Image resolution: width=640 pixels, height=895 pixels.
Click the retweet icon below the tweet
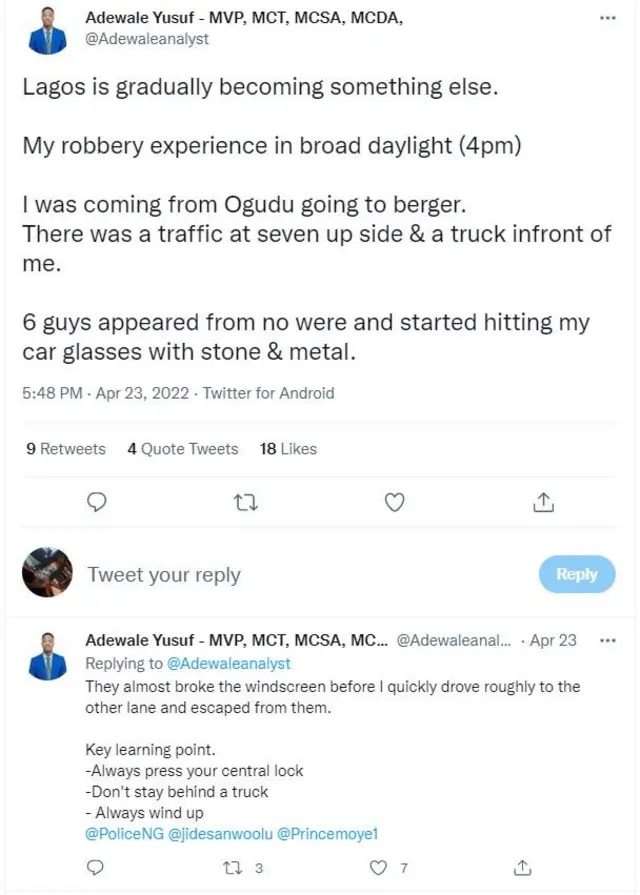click(245, 502)
